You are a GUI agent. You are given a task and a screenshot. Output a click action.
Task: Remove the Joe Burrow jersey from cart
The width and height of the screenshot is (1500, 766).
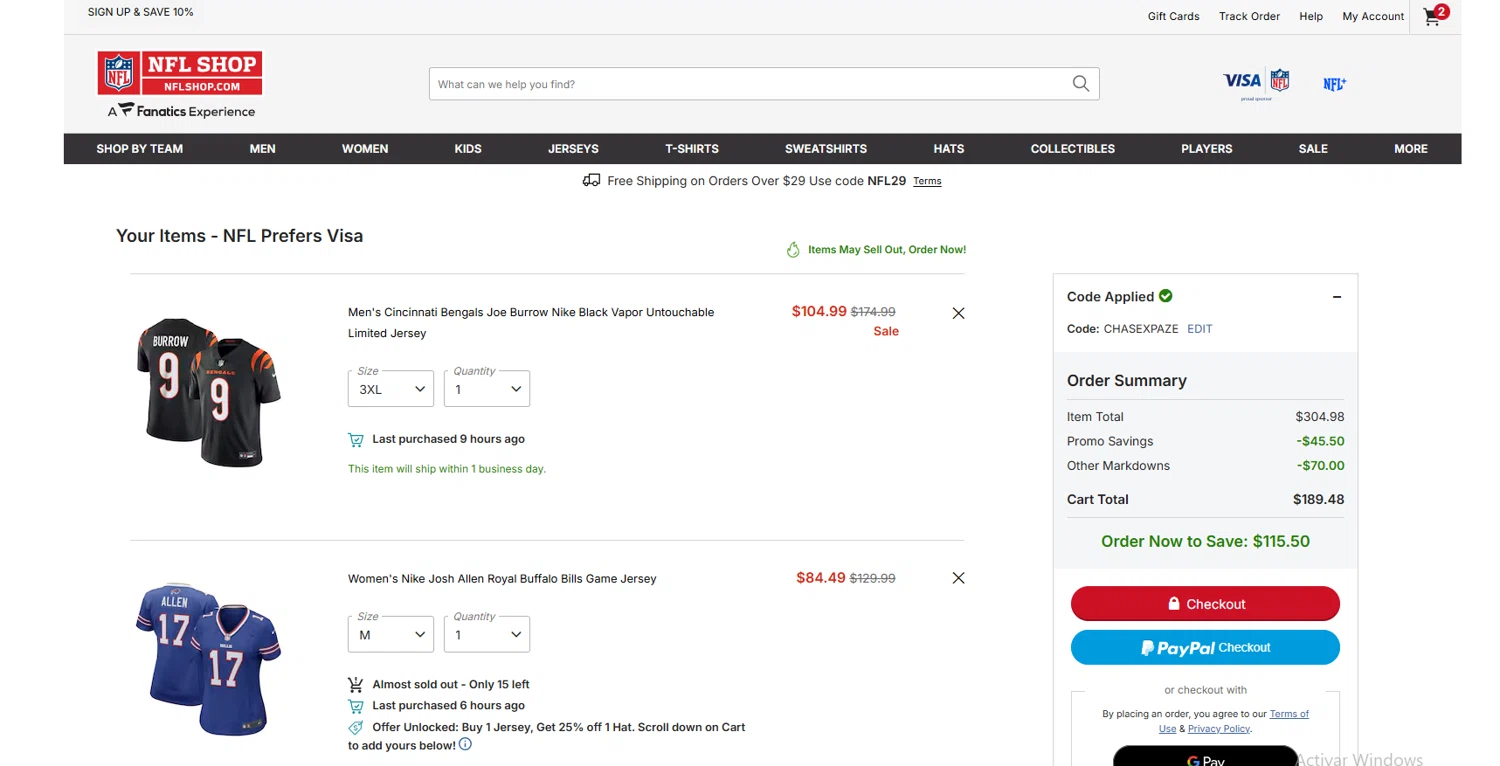click(x=958, y=313)
